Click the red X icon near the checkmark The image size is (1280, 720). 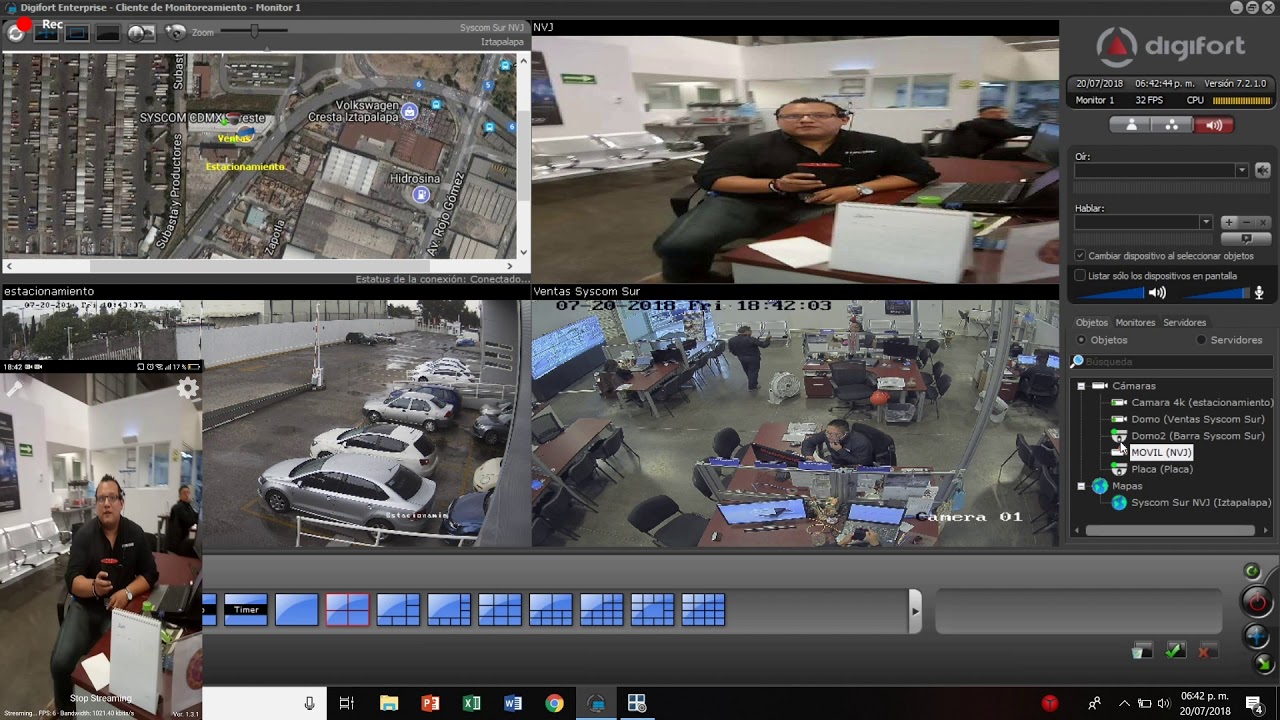[x=1207, y=651]
